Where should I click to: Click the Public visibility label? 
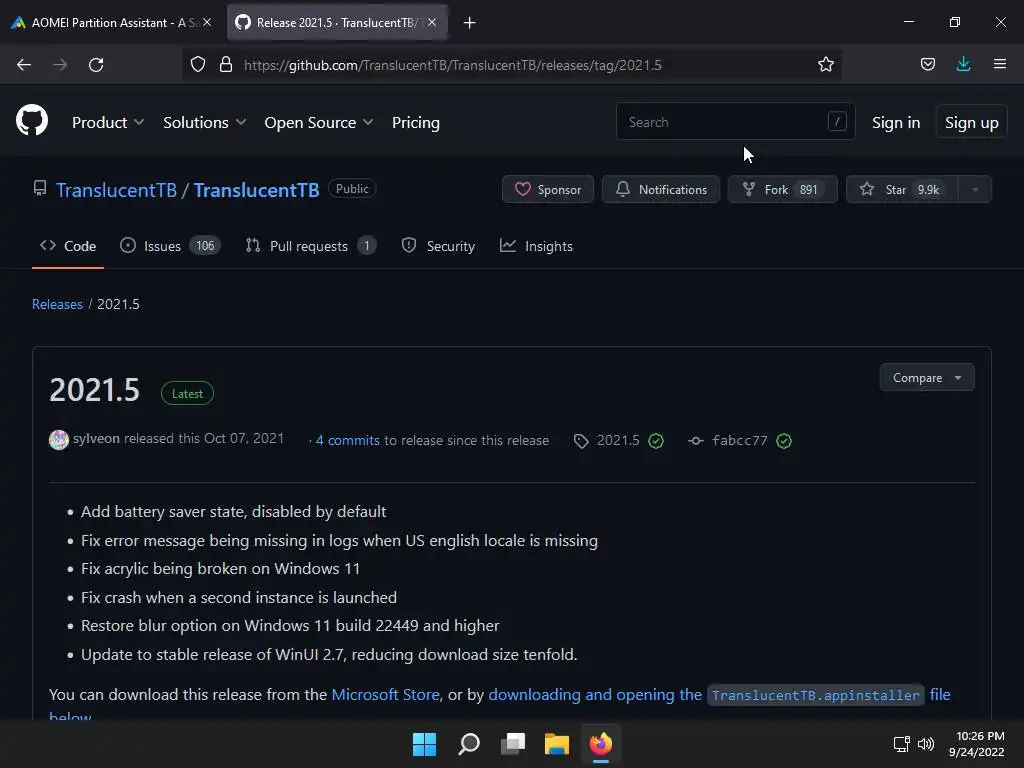point(352,189)
